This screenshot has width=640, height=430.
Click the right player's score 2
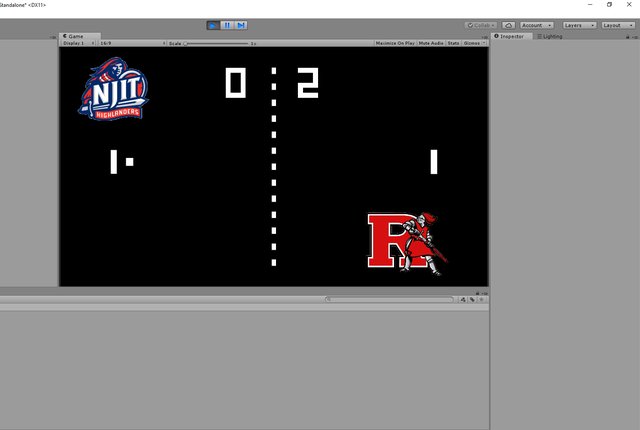308,83
